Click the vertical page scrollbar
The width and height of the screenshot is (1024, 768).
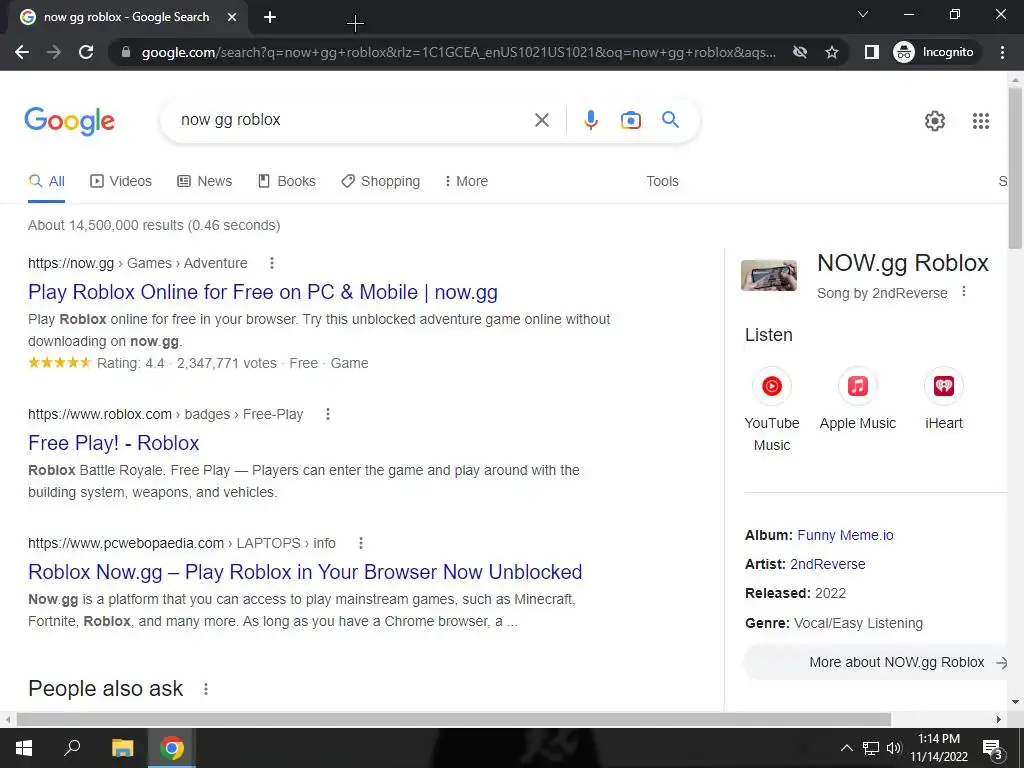[x=1015, y=167]
